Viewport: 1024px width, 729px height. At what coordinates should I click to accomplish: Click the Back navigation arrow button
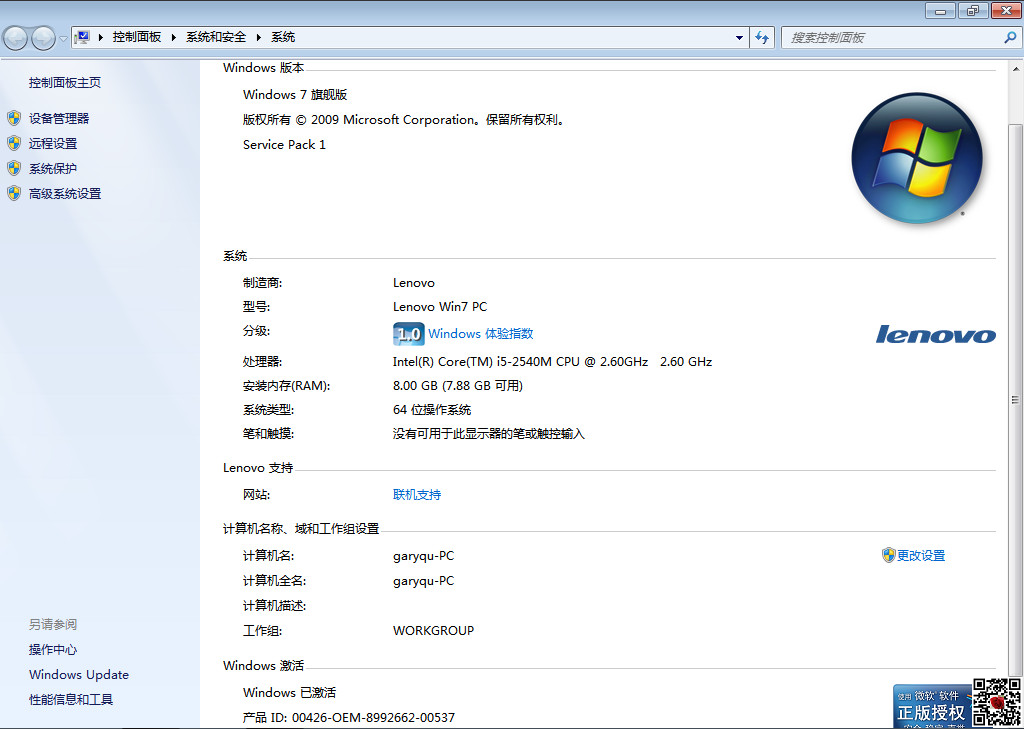16,38
